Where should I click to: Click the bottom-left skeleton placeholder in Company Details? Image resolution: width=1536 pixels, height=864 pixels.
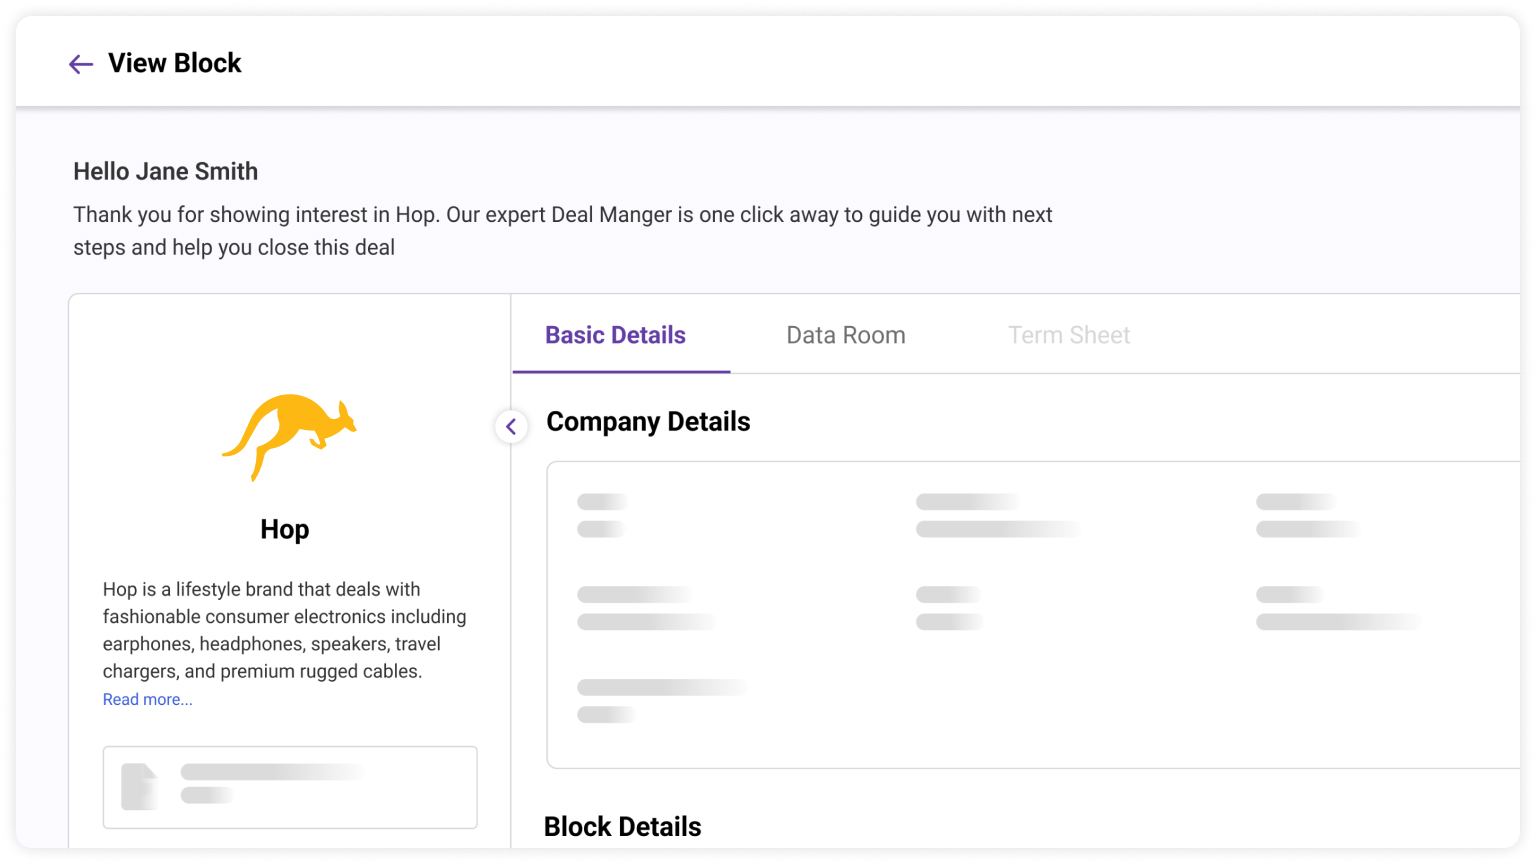coord(662,700)
